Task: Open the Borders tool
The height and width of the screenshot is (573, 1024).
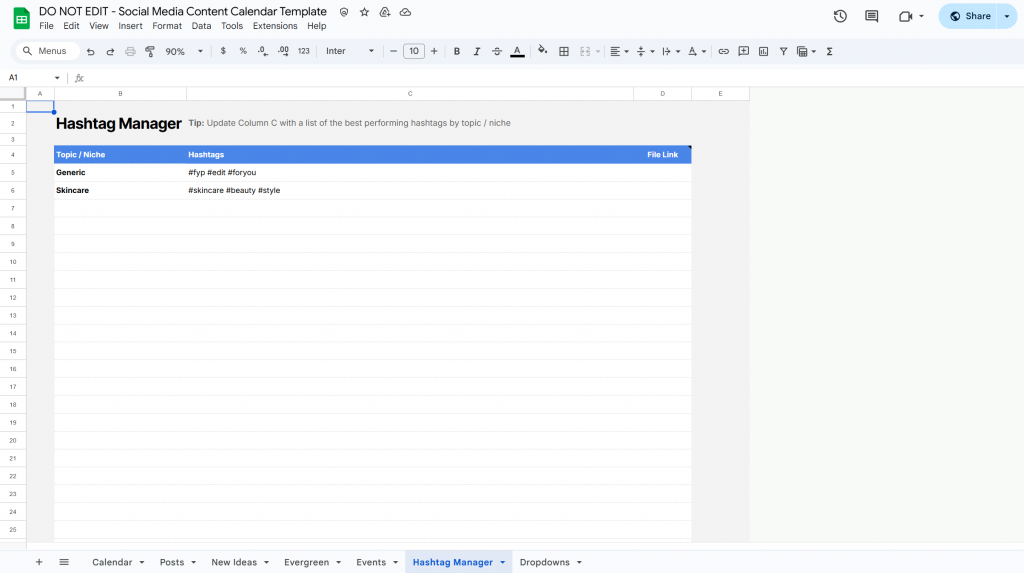Action: 564,51
